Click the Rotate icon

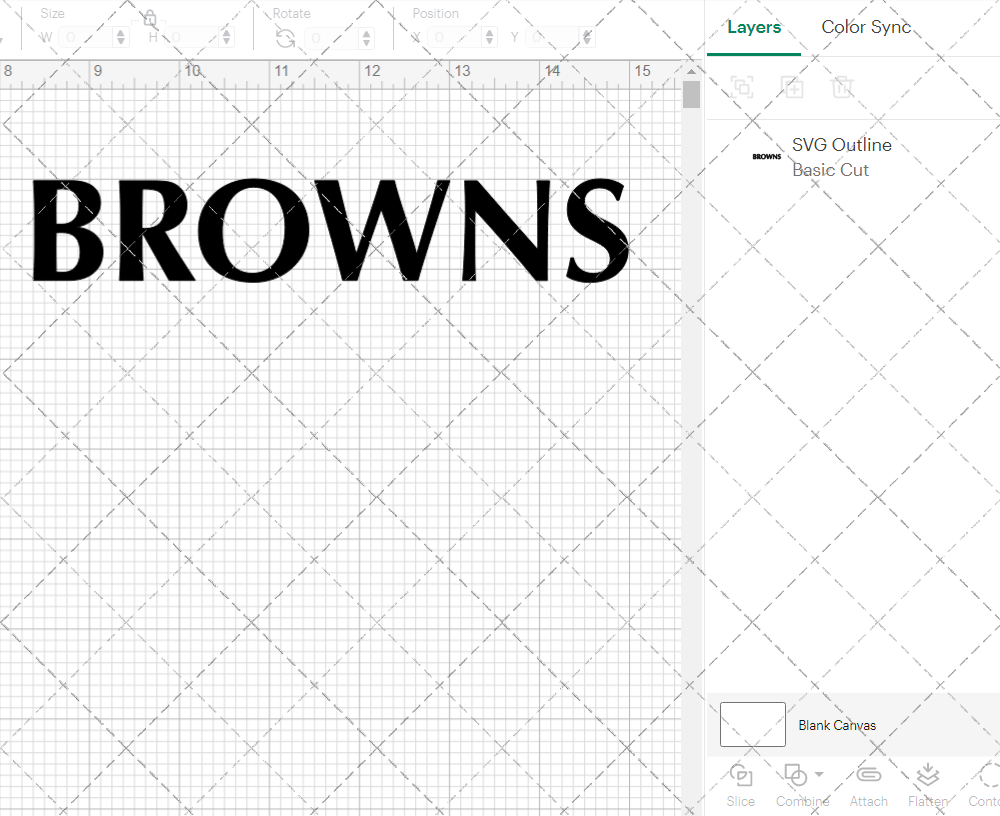tap(286, 37)
